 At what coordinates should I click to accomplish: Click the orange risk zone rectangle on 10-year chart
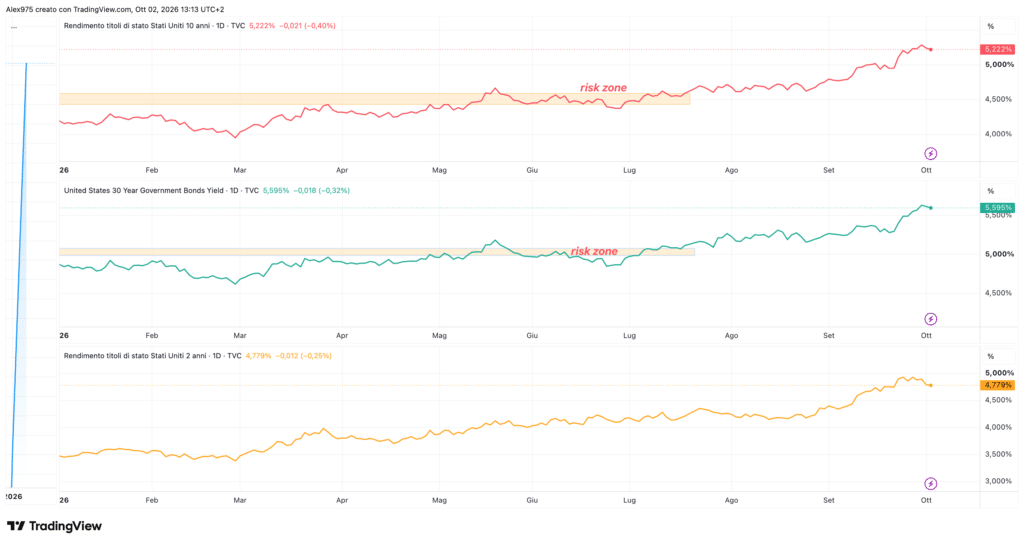[x=374, y=99]
